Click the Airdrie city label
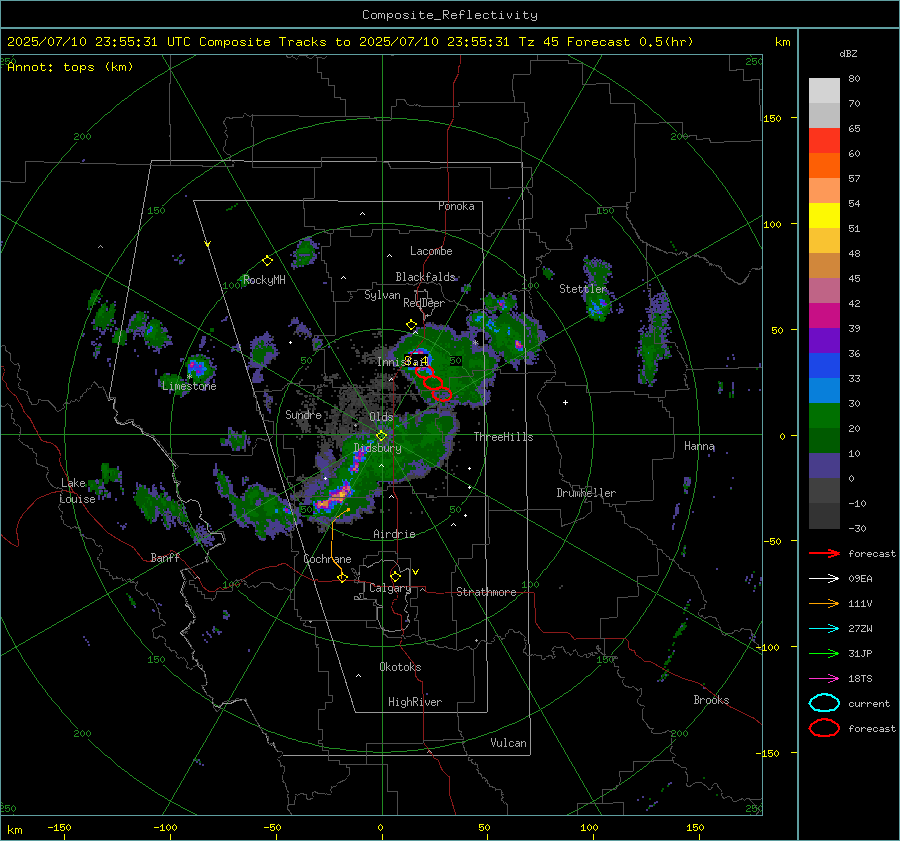Screen dimensions: 900x841 394,534
